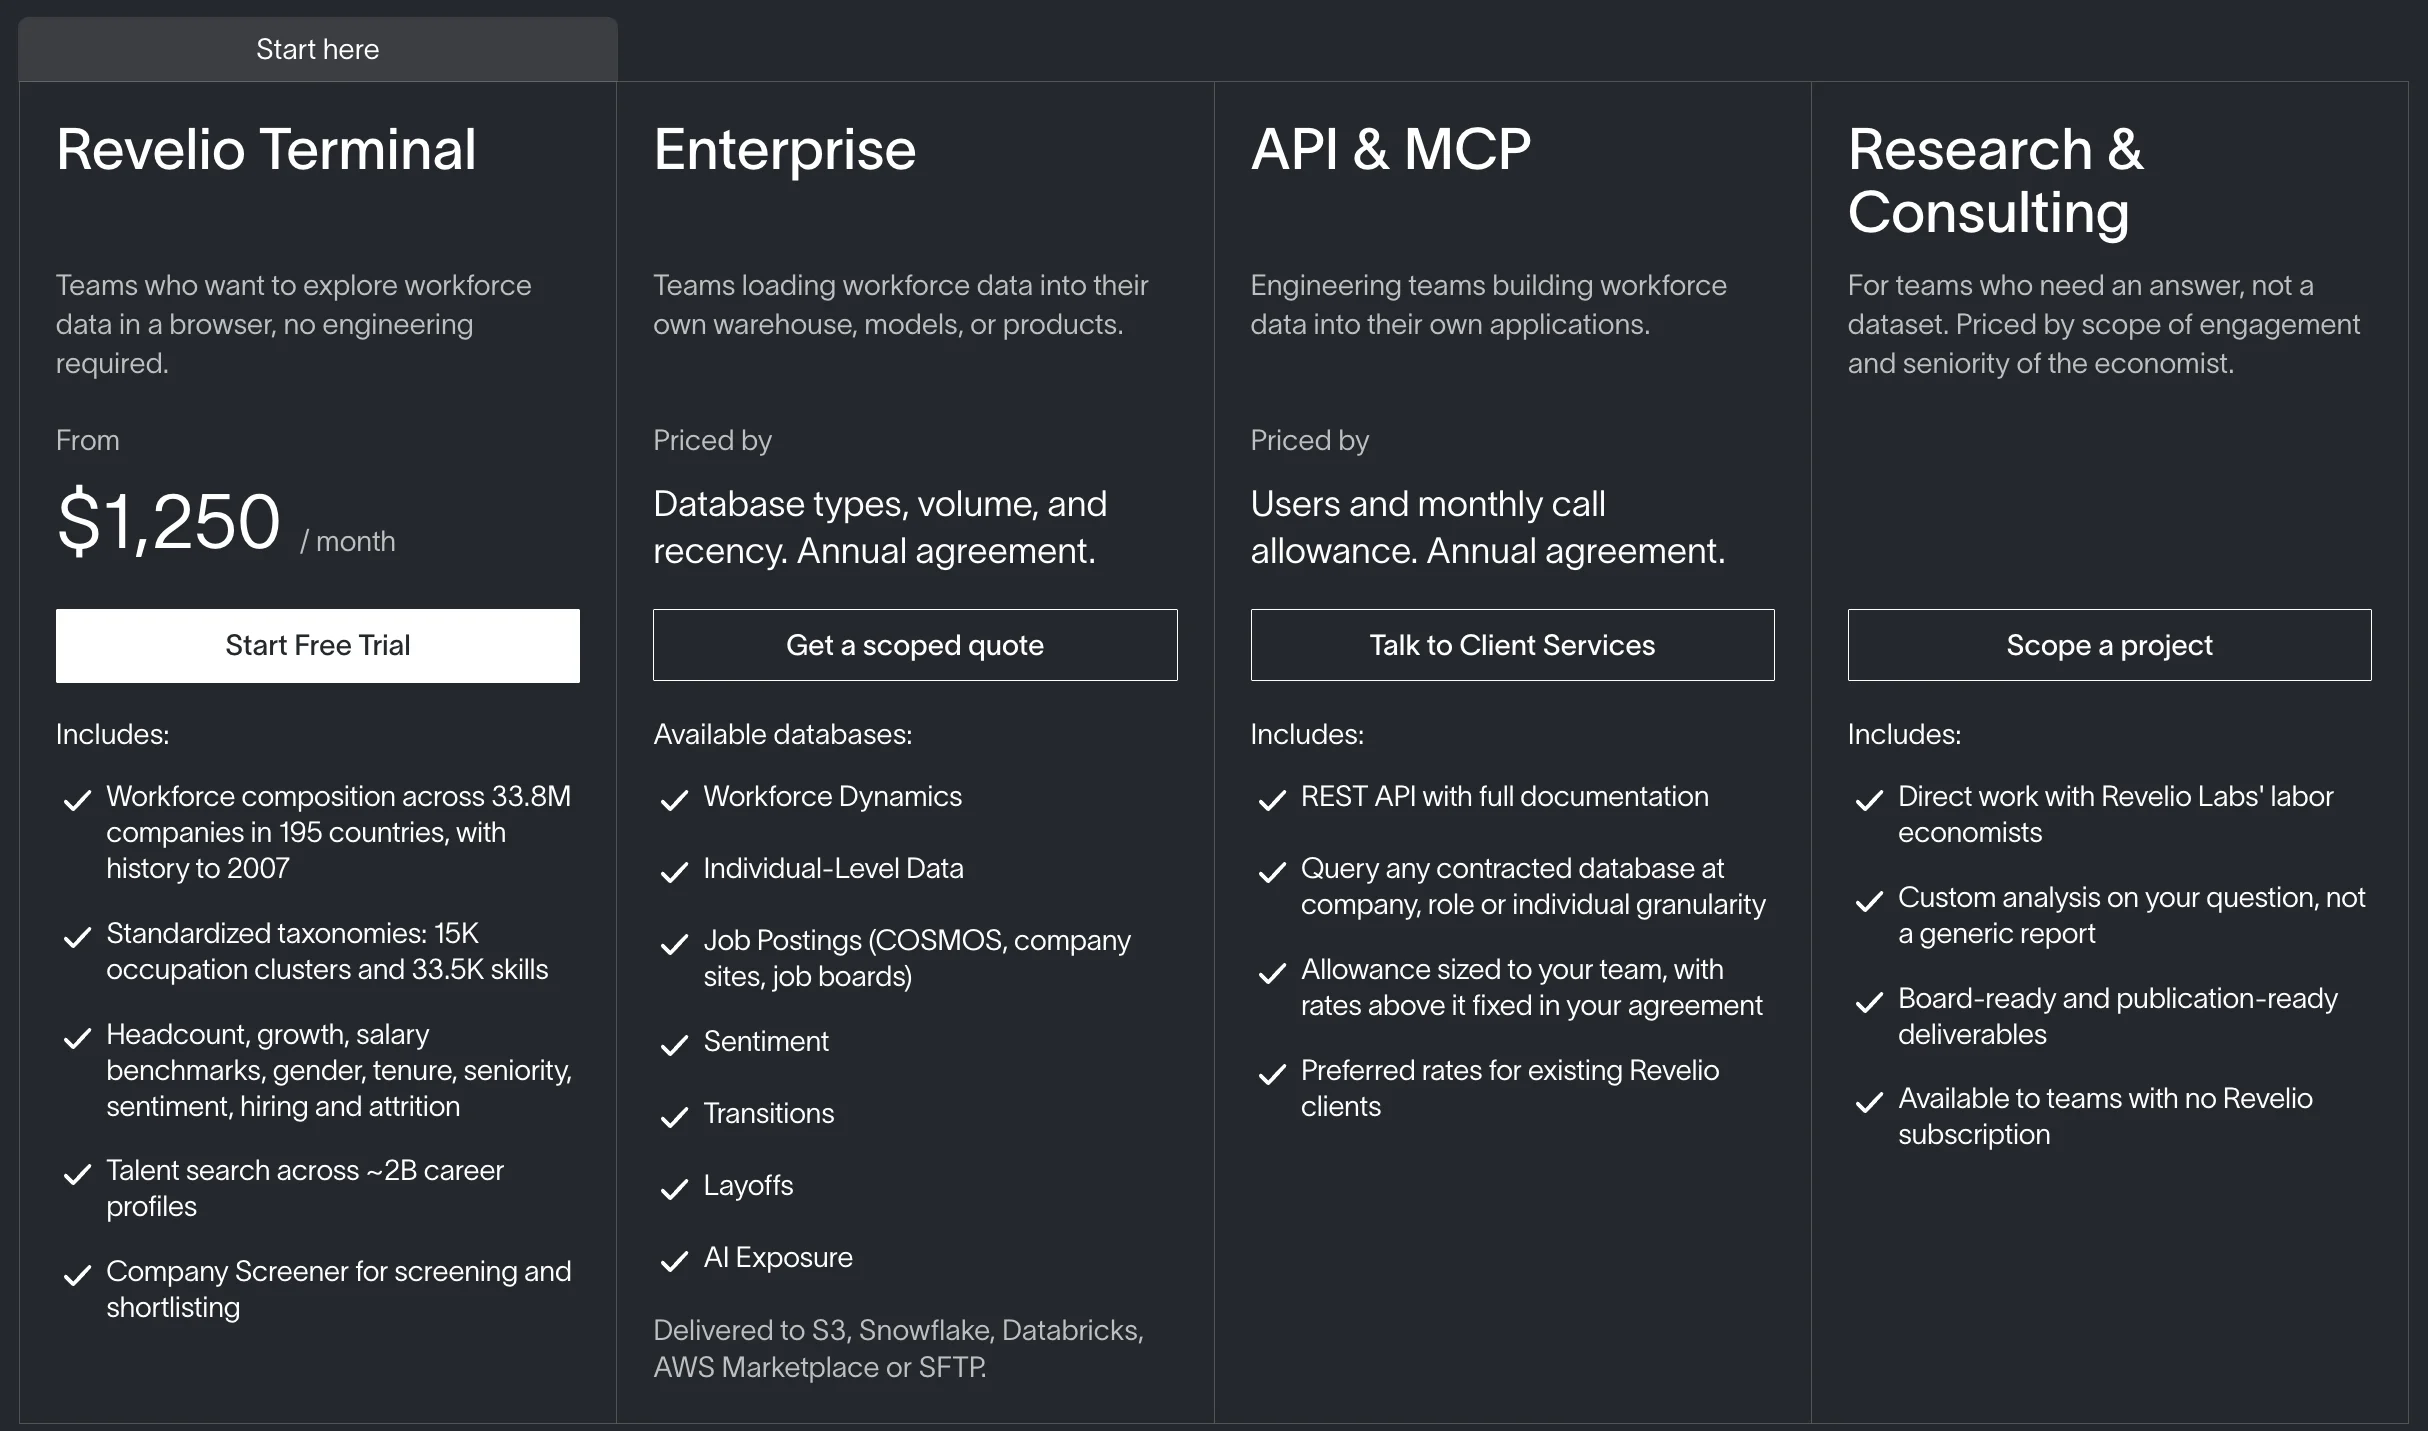The height and width of the screenshot is (1431, 2428).
Task: Click checkmark beside Talent search item
Action: [x=77, y=1174]
